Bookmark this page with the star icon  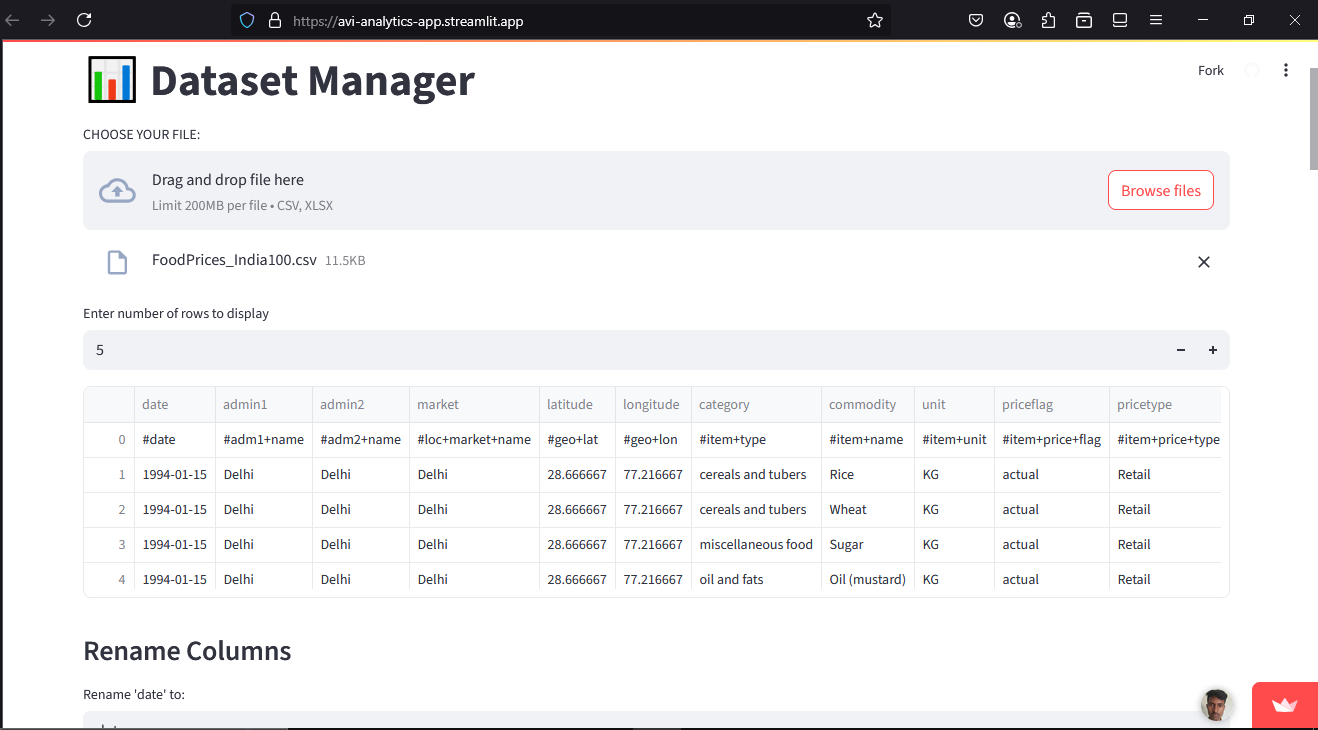point(875,20)
